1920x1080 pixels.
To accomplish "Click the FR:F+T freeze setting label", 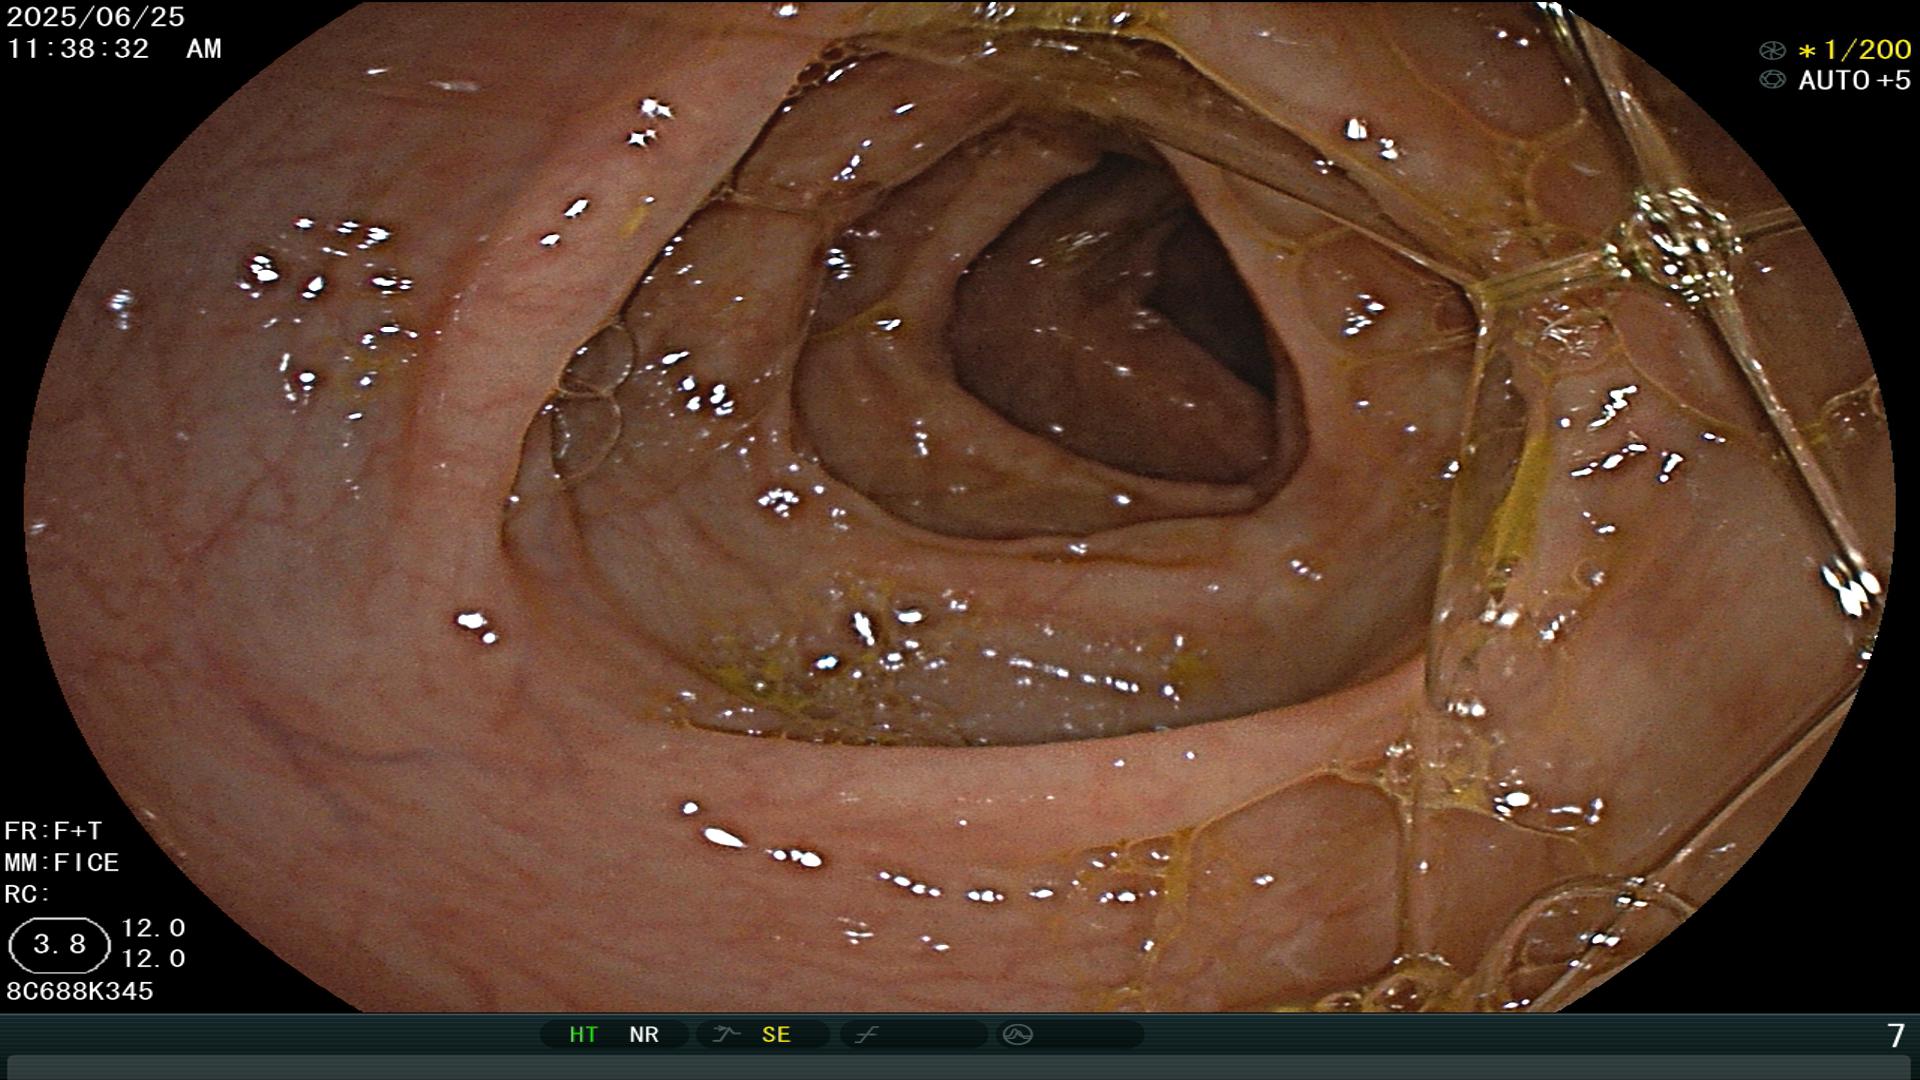I will [x=53, y=831].
